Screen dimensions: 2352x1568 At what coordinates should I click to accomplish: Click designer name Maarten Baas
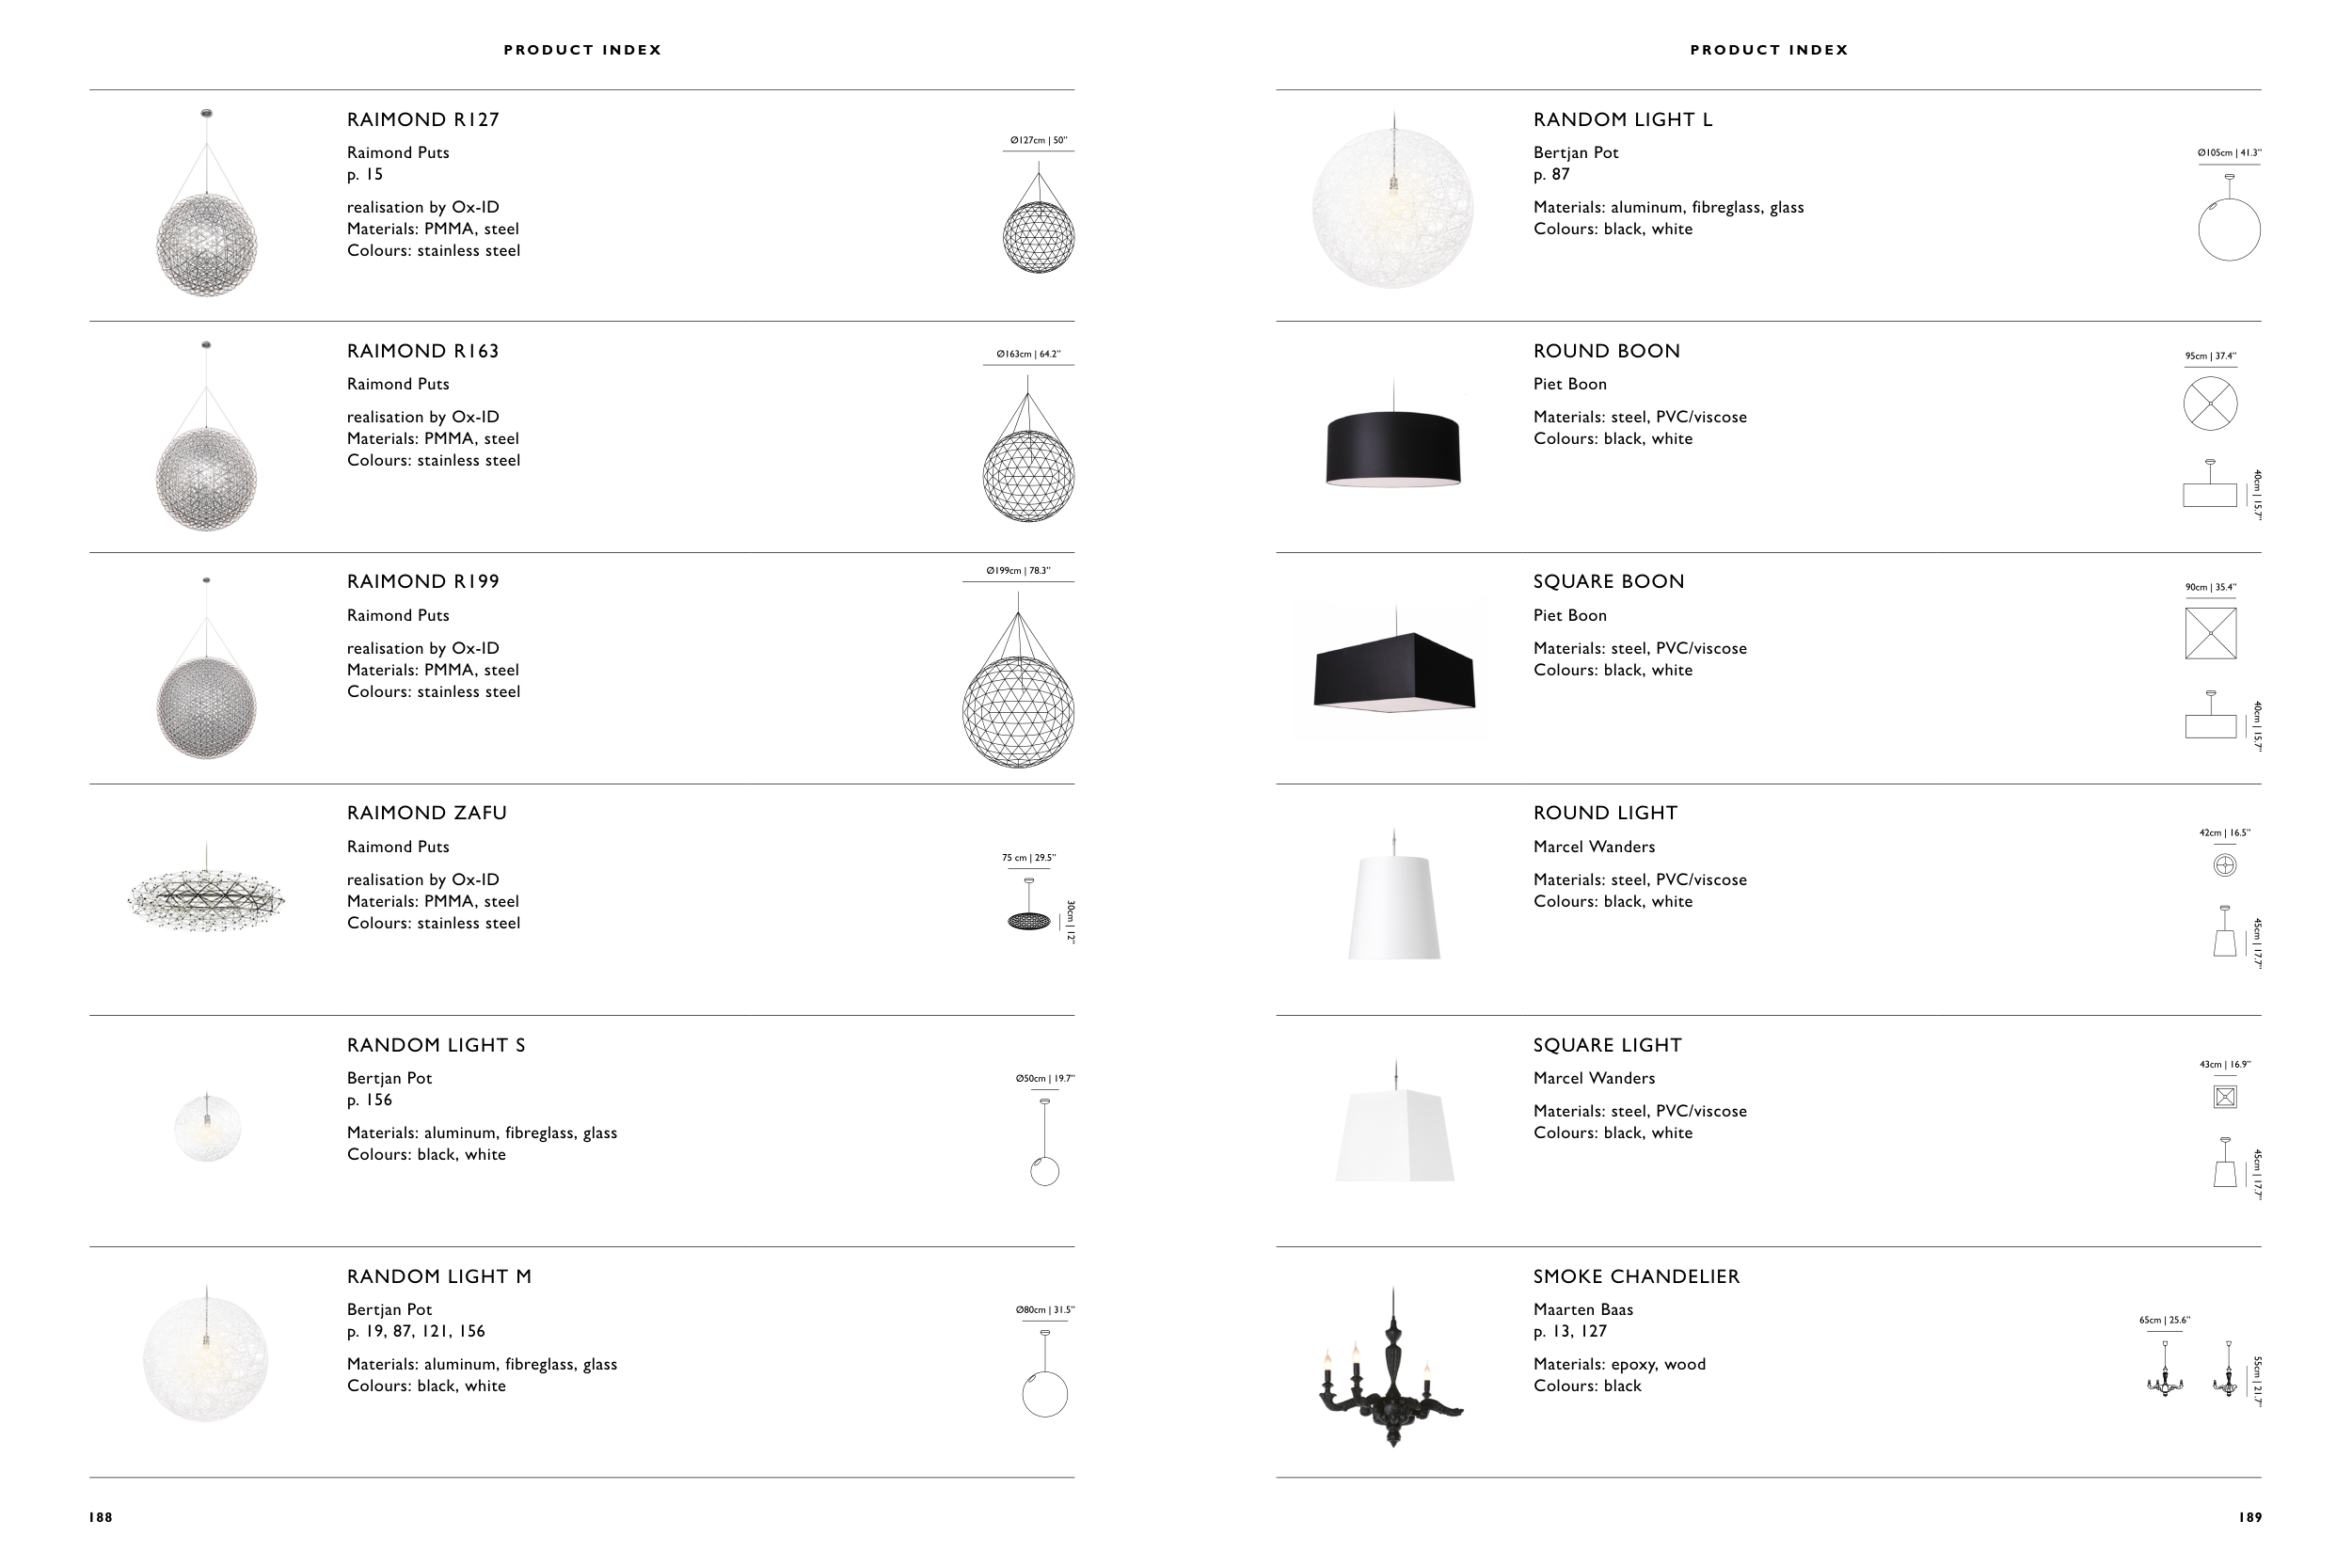tap(1583, 1310)
